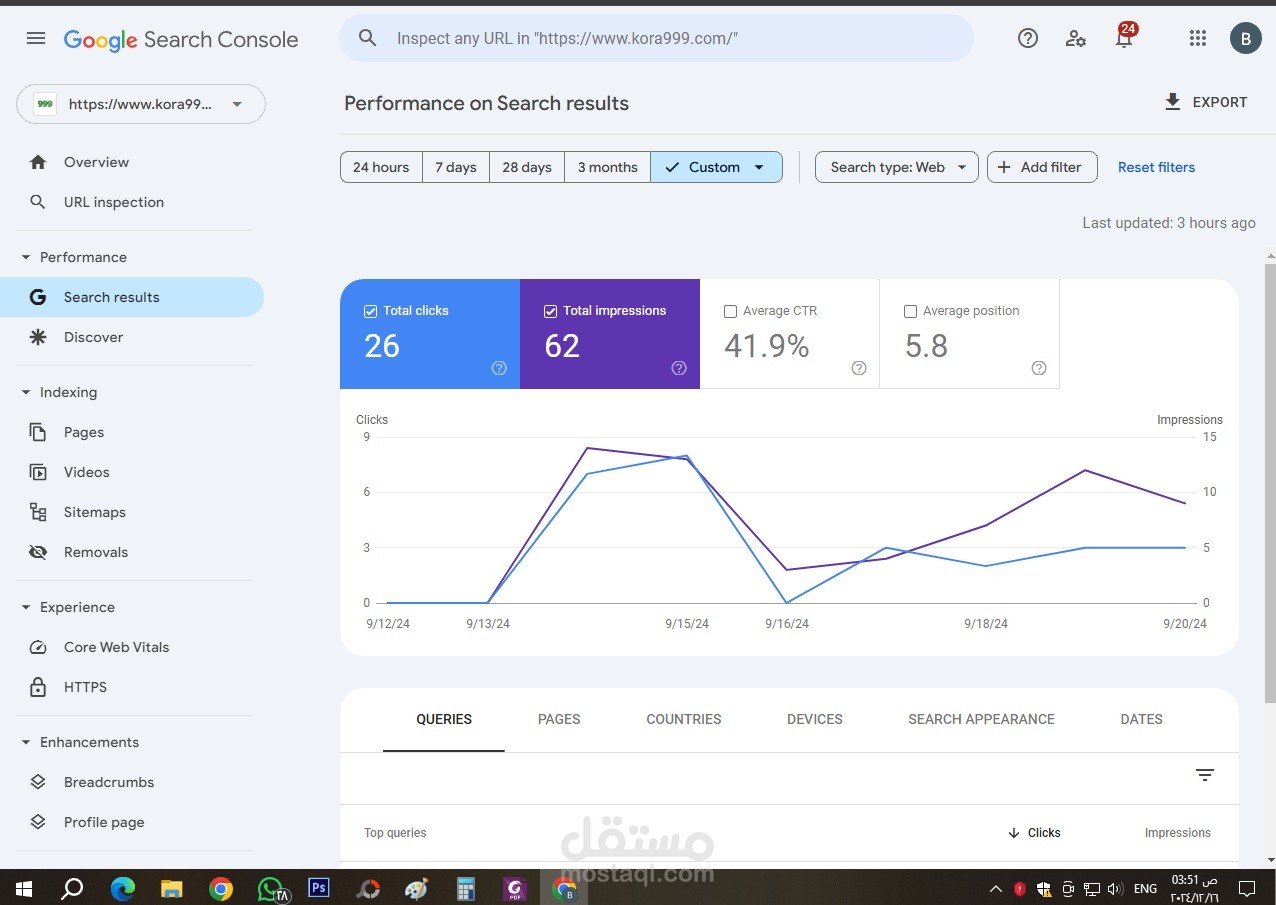
Task: Switch to the Dates tab
Action: tap(1142, 719)
